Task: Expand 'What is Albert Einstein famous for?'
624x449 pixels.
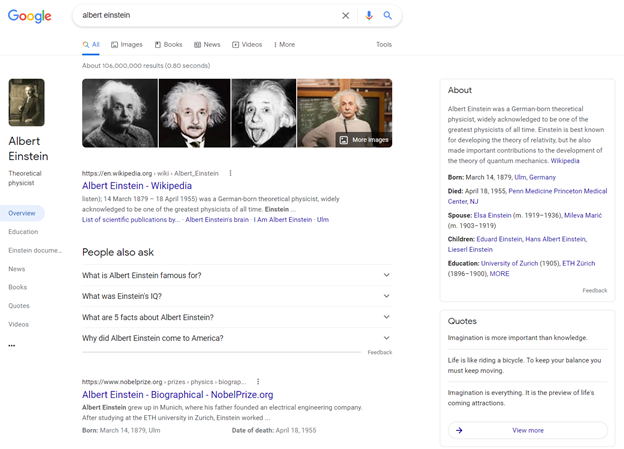Action: [237, 275]
